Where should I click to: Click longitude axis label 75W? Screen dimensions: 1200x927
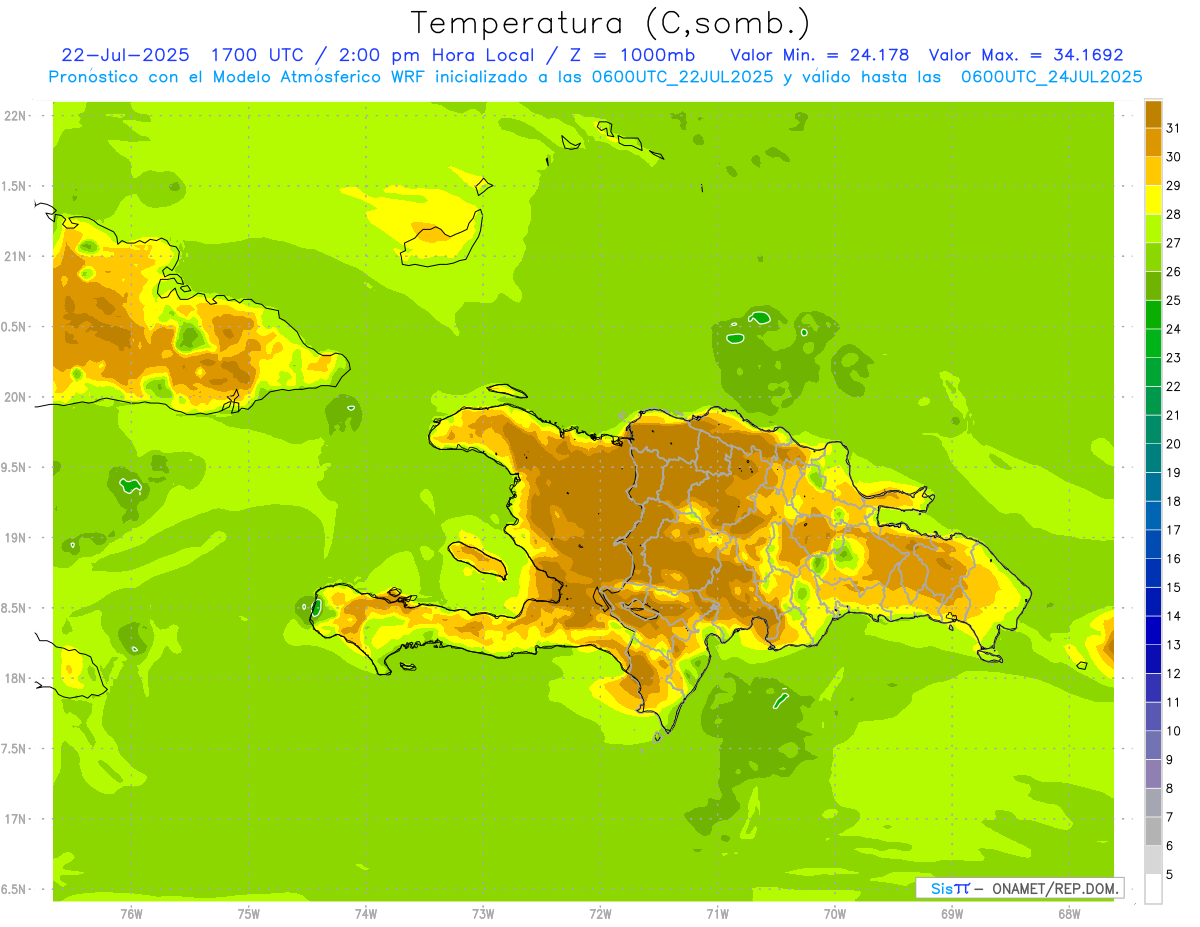249,914
